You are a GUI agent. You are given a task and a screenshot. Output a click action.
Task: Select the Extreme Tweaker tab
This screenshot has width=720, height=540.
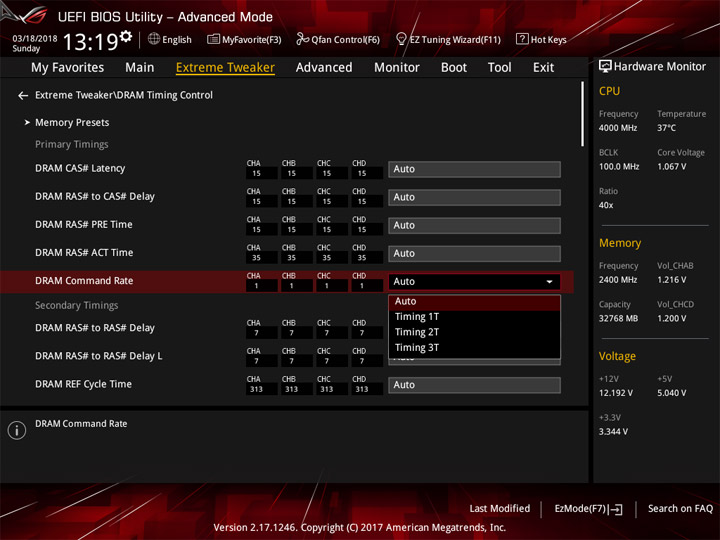[225, 68]
